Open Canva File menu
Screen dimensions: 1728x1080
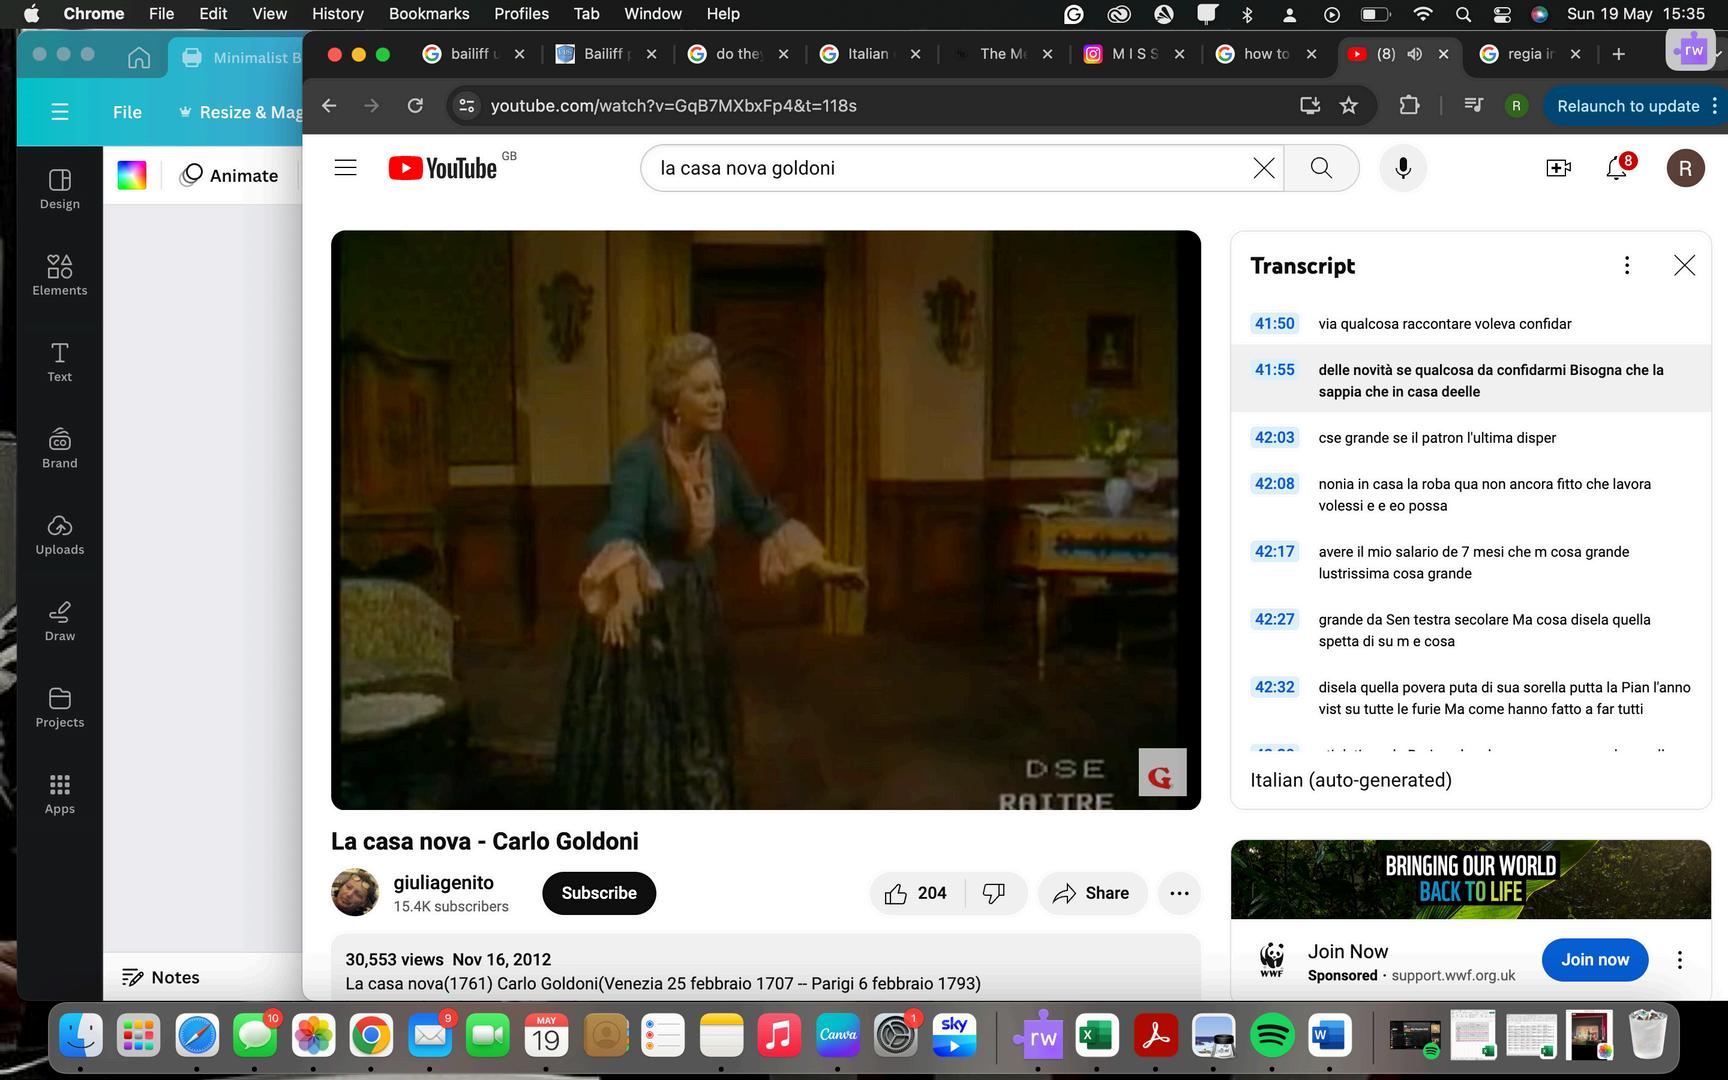click(x=127, y=112)
